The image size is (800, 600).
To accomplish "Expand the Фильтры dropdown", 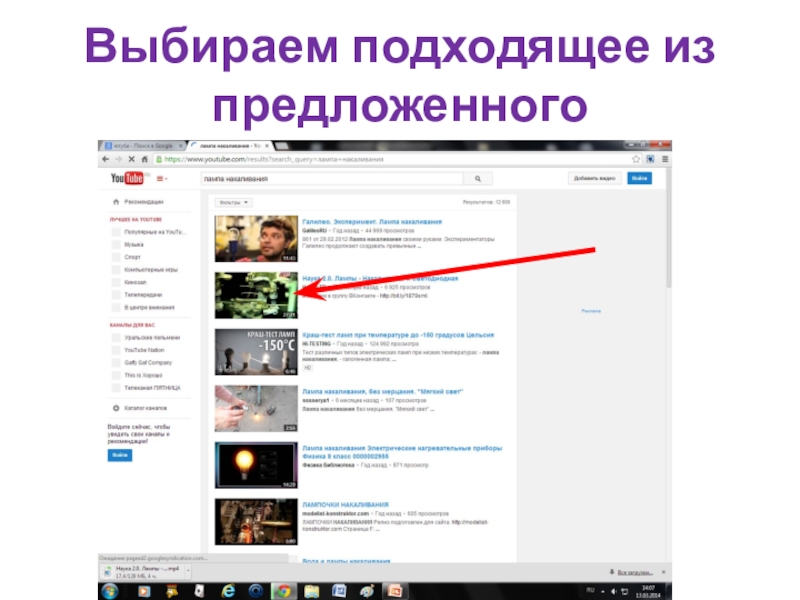I will tap(235, 202).
